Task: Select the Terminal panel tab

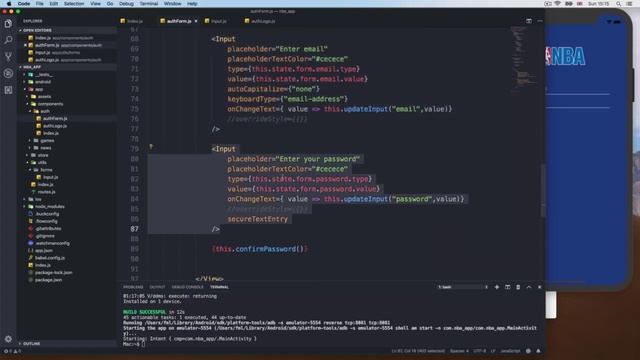Action: [x=220, y=287]
